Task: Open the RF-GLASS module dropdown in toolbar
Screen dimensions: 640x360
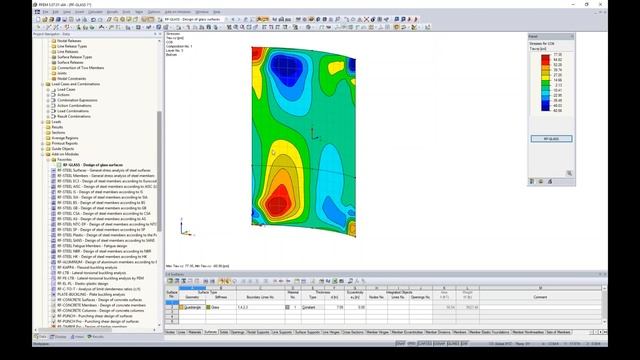Action: tap(227, 19)
